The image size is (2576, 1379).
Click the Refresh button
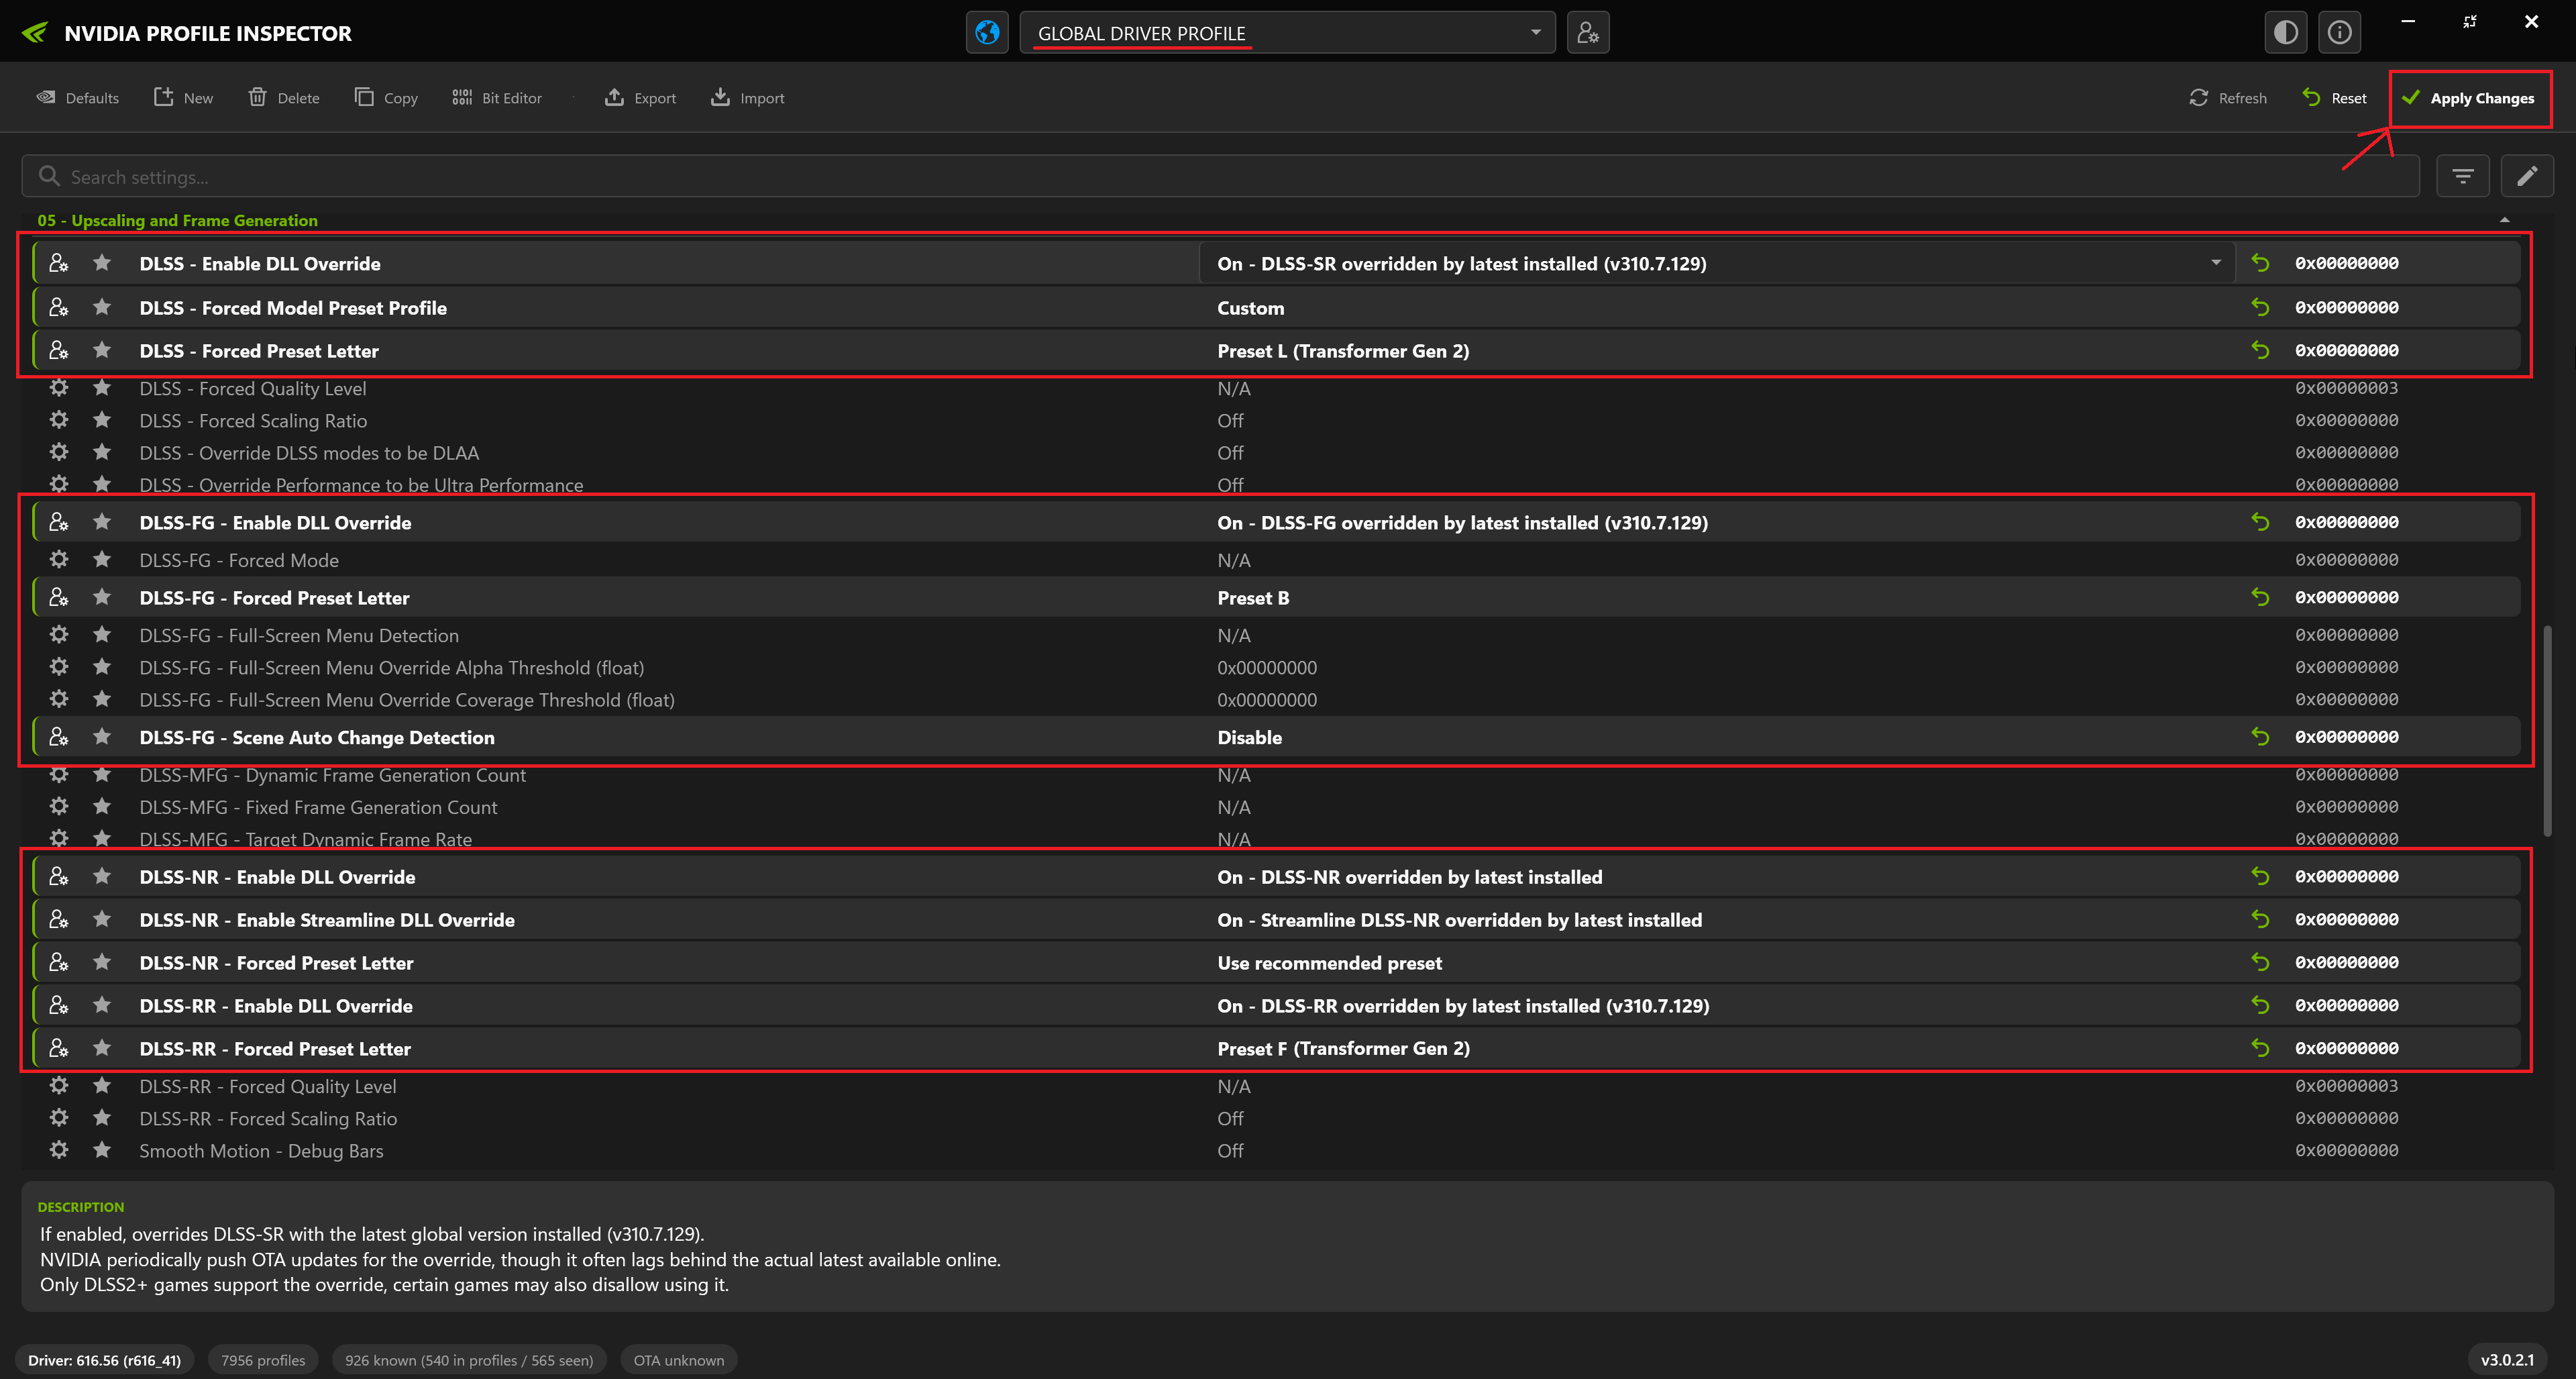point(2228,98)
